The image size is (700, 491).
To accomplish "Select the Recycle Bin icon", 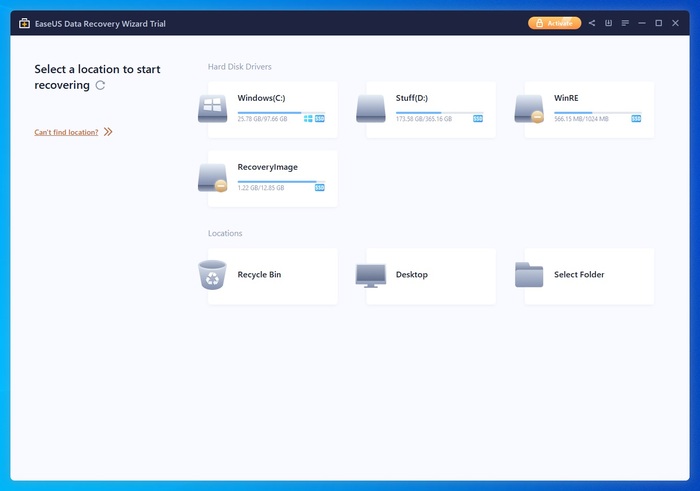I will (212, 275).
